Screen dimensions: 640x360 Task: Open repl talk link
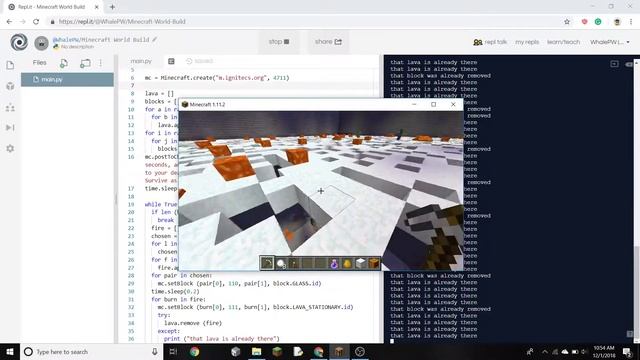point(490,42)
